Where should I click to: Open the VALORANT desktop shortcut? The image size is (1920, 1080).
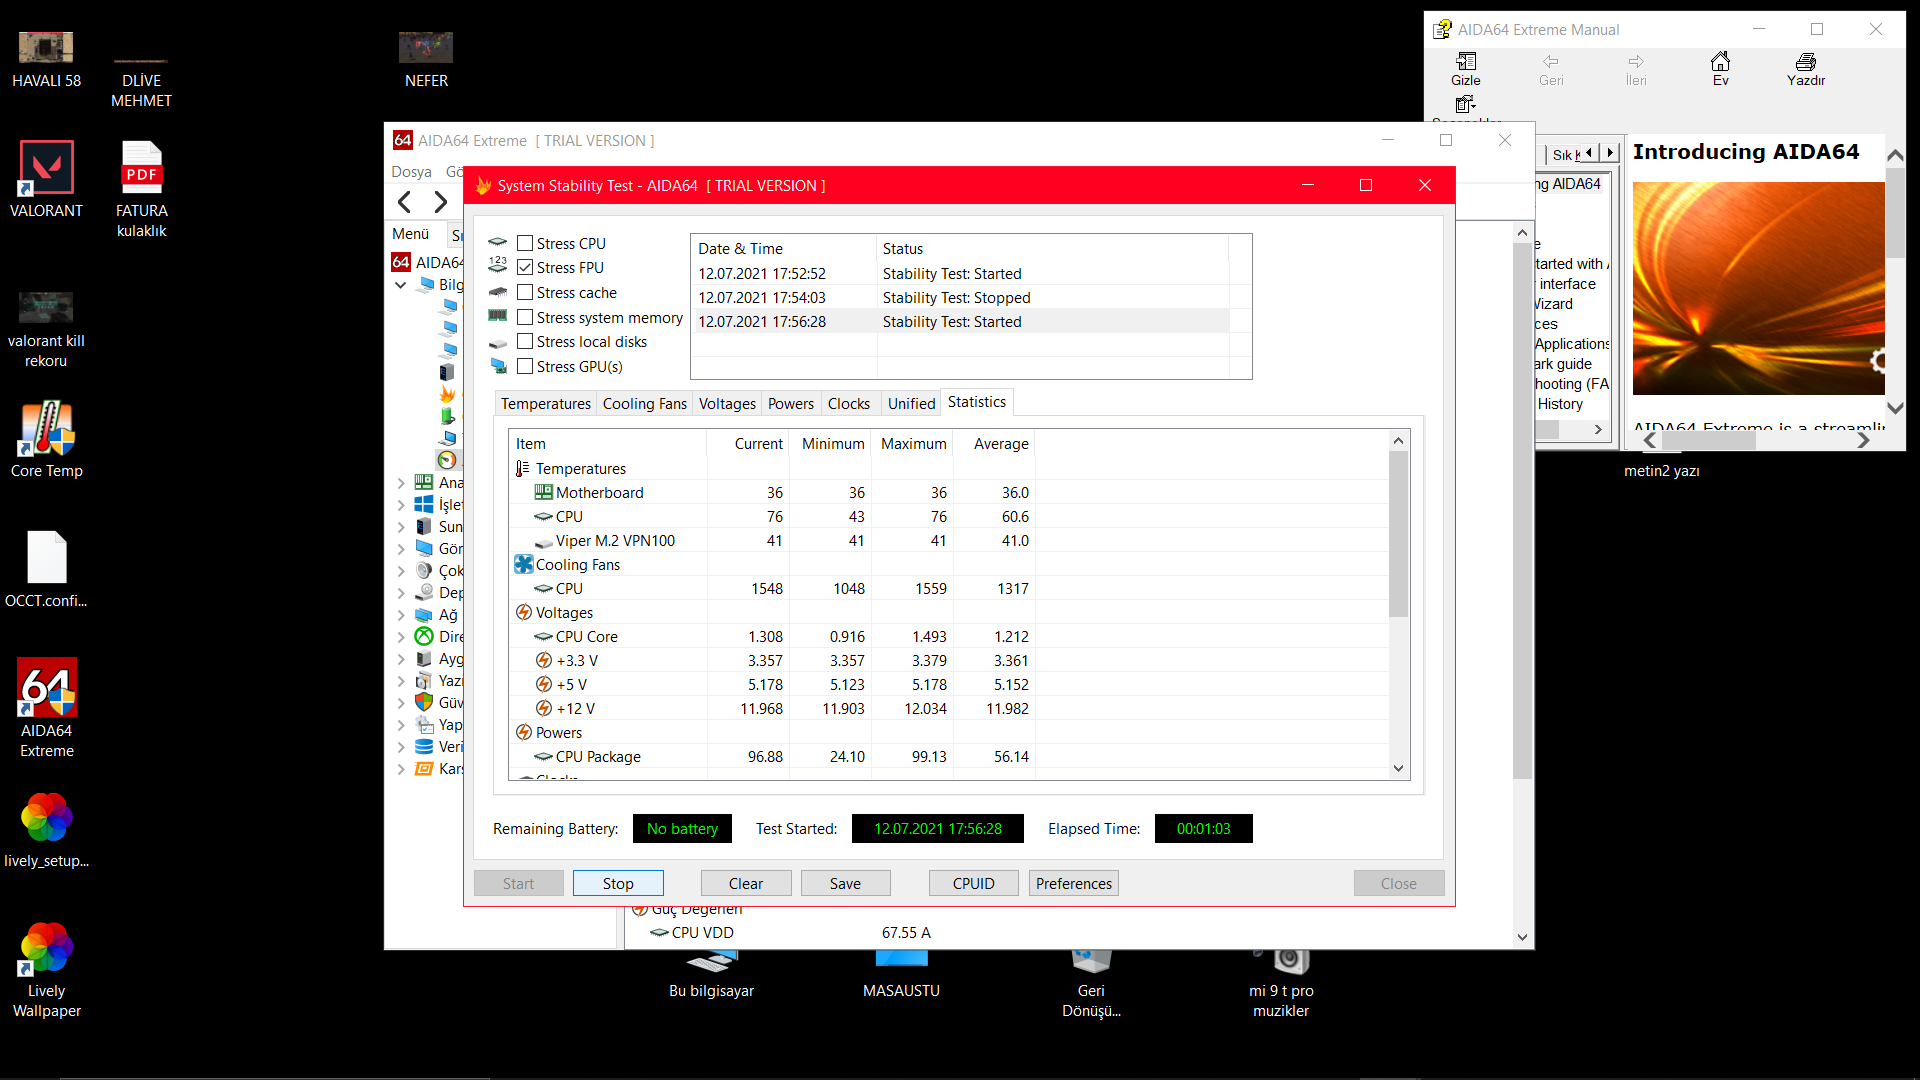coord(46,168)
